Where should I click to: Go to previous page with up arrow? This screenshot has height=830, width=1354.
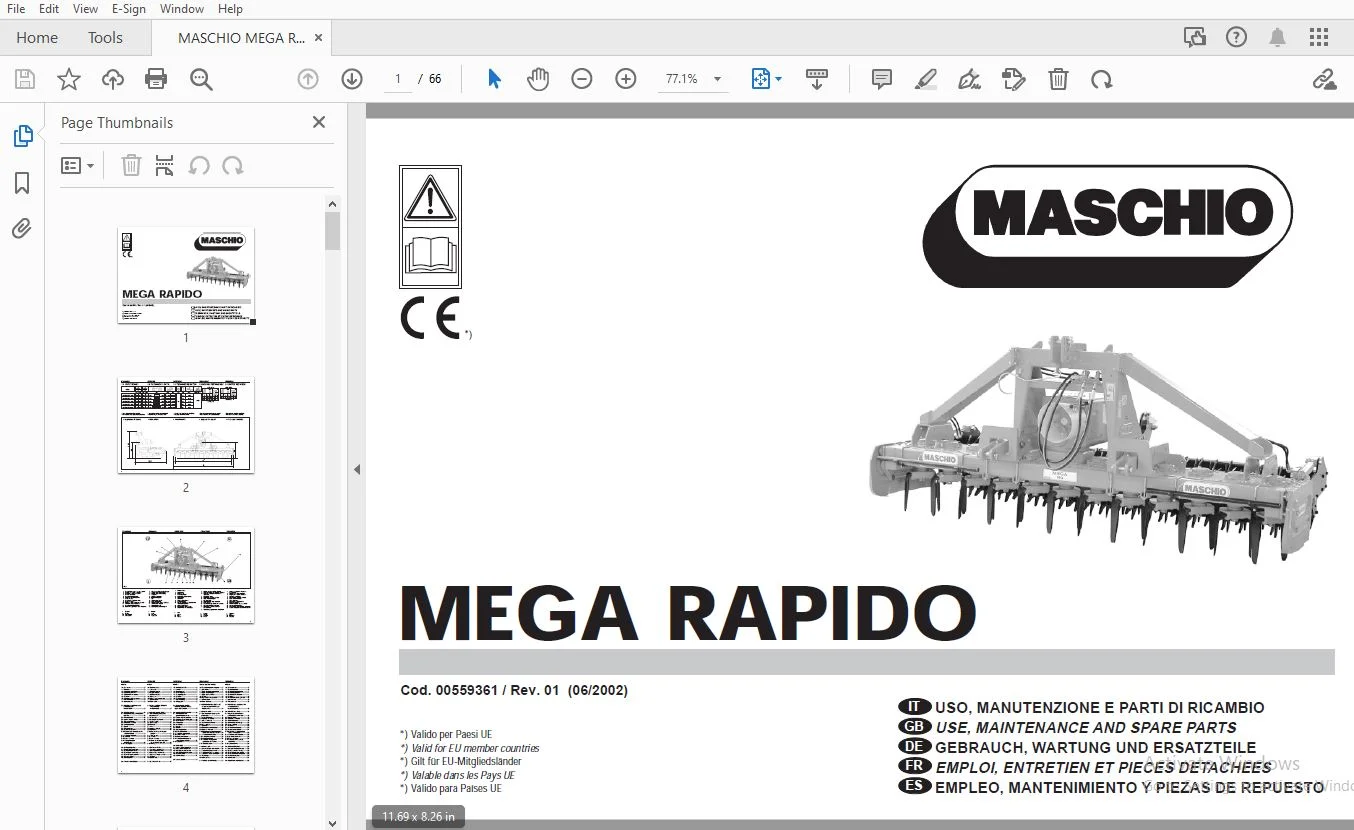(308, 79)
